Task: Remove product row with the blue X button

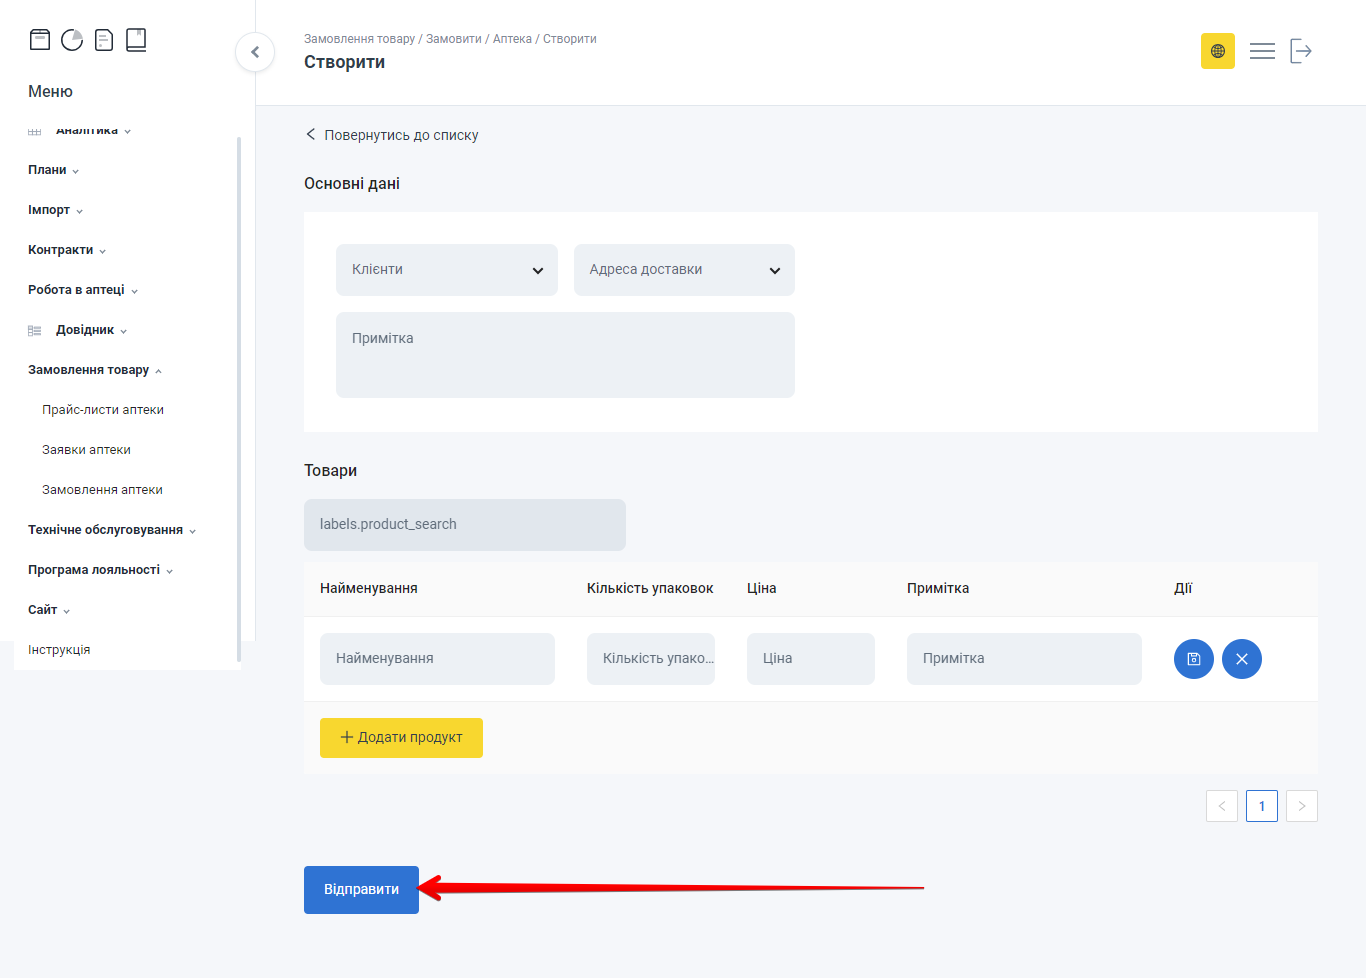Action: click(1241, 659)
